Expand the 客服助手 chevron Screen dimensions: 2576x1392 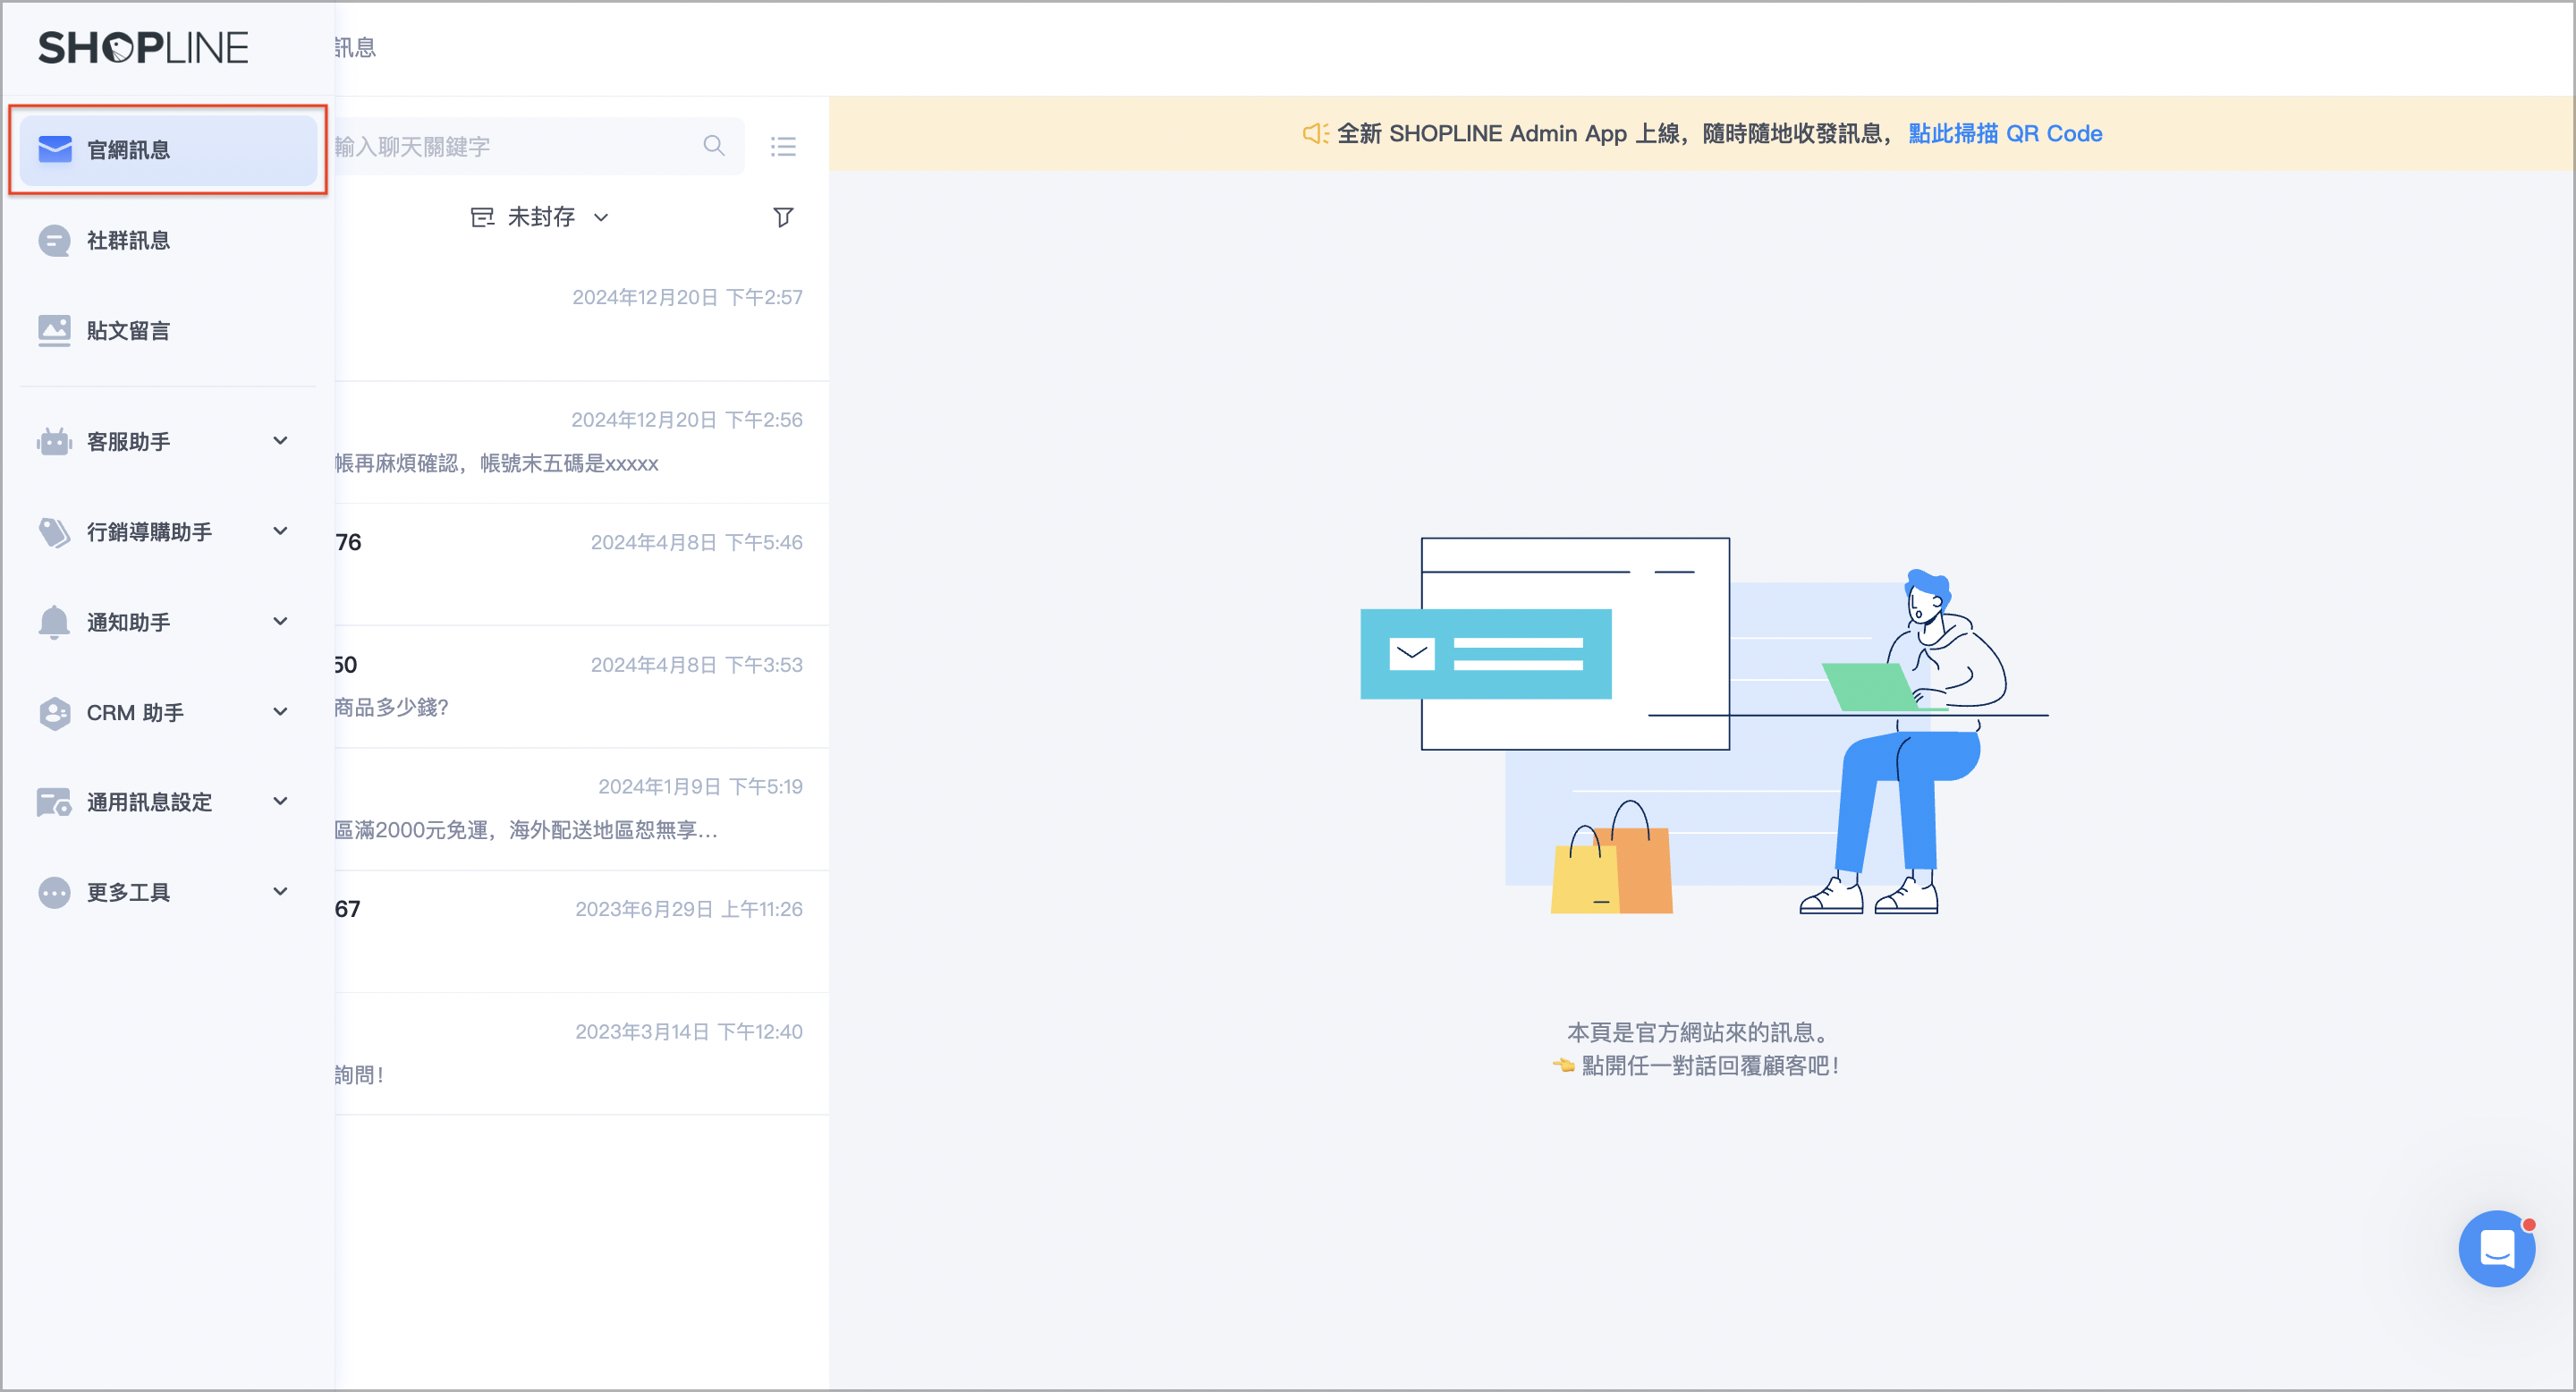tap(281, 441)
